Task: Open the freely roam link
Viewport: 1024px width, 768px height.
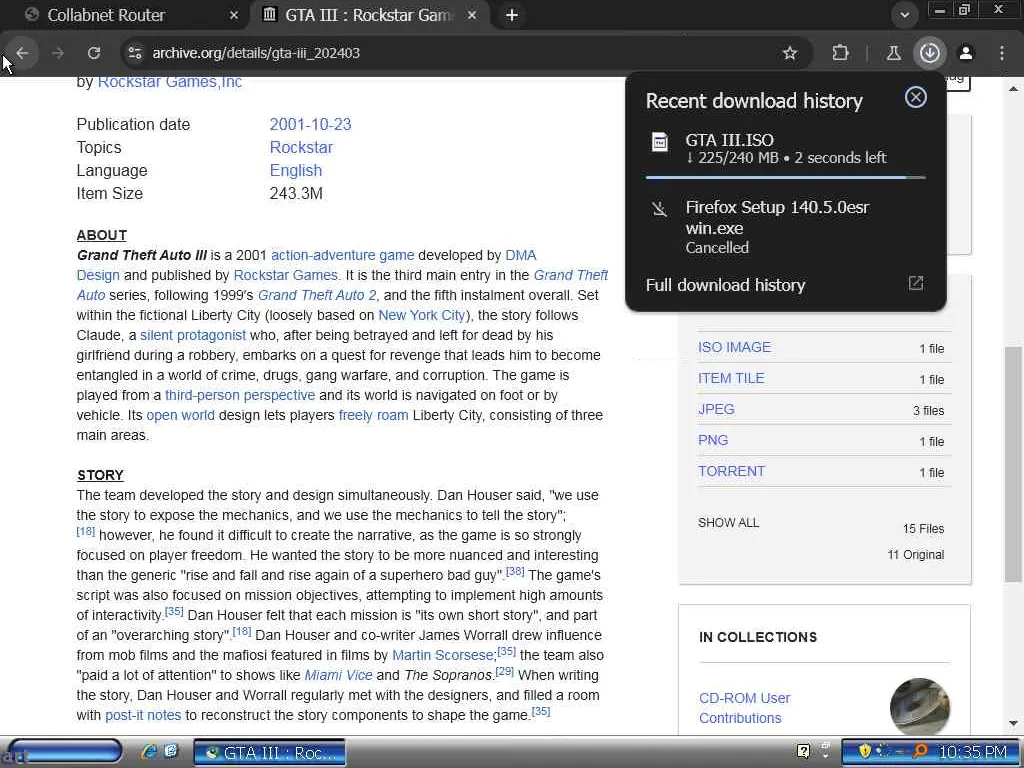Action: pos(374,415)
